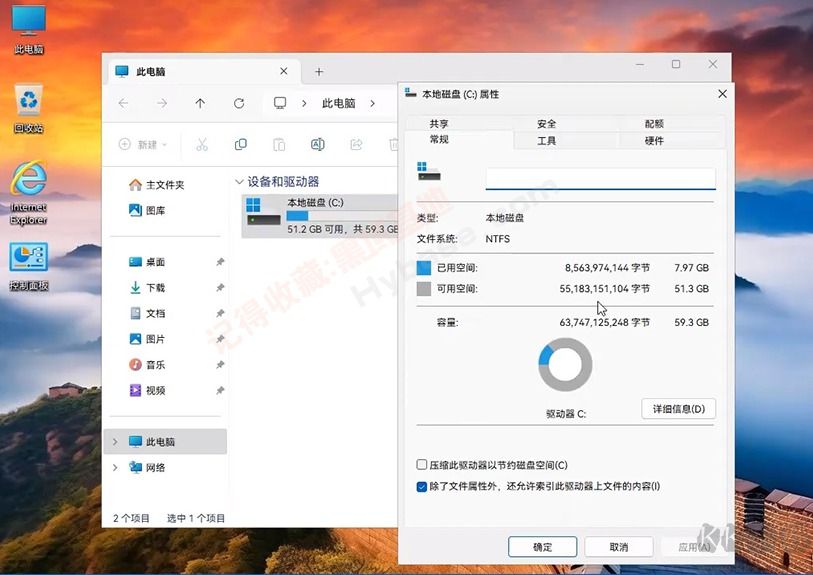
Task: Open a new Explorer tab with plus
Action: click(x=319, y=72)
